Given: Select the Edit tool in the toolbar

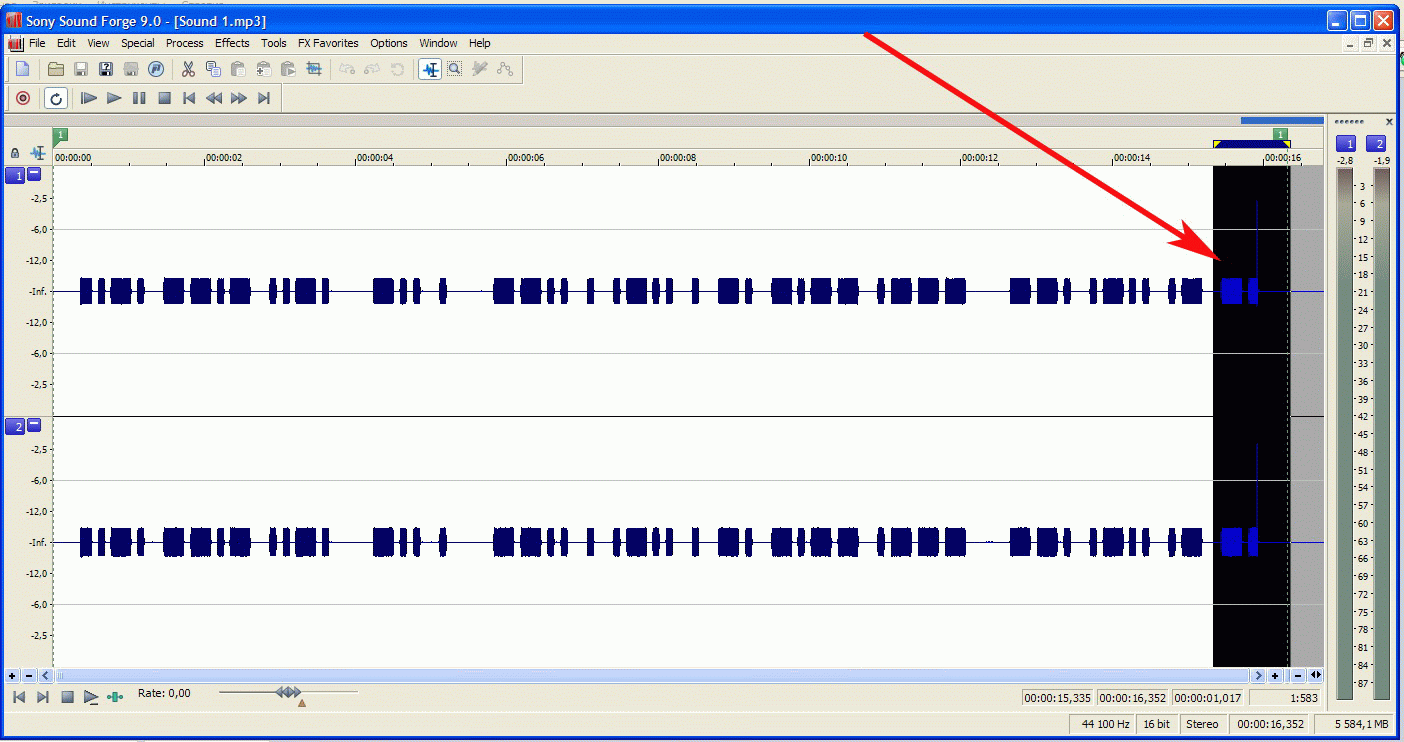Looking at the screenshot, I should 430,69.
